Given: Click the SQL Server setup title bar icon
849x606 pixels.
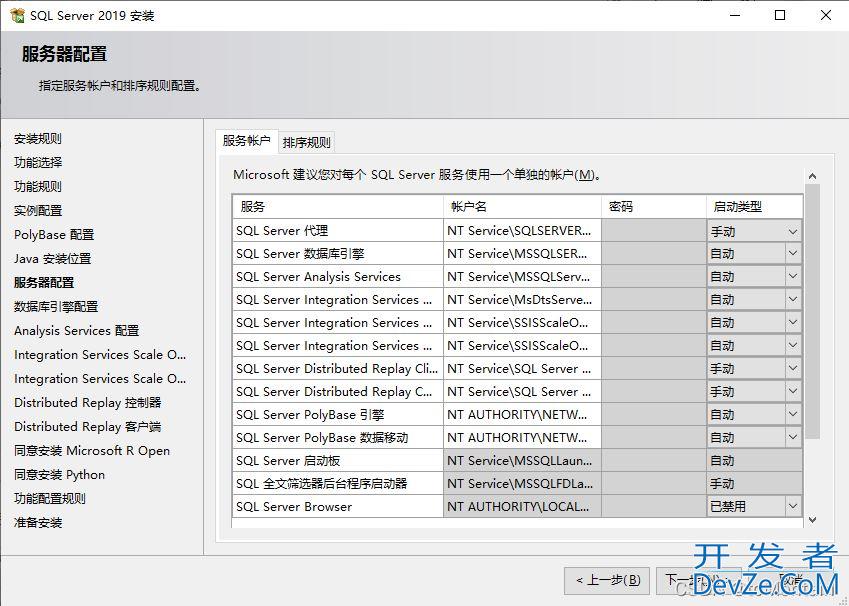Looking at the screenshot, I should tap(17, 16).
